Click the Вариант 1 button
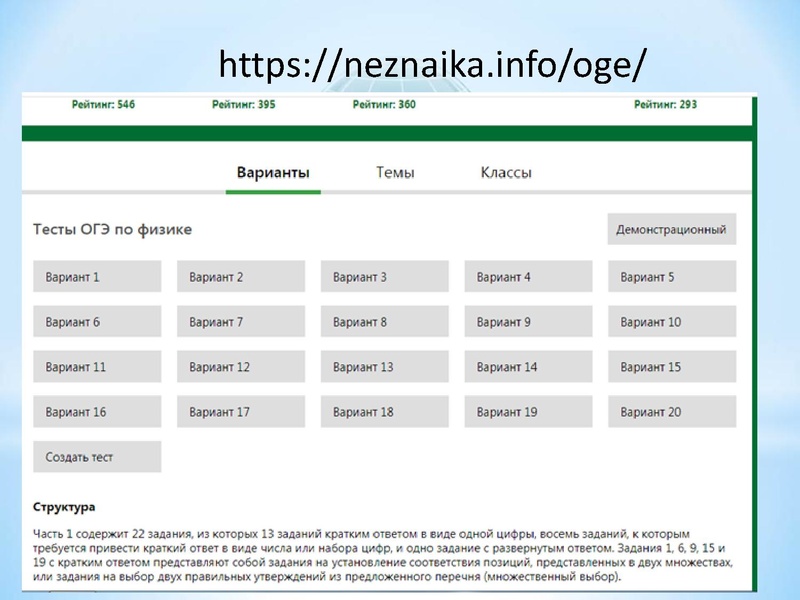The image size is (800, 600). 97,277
